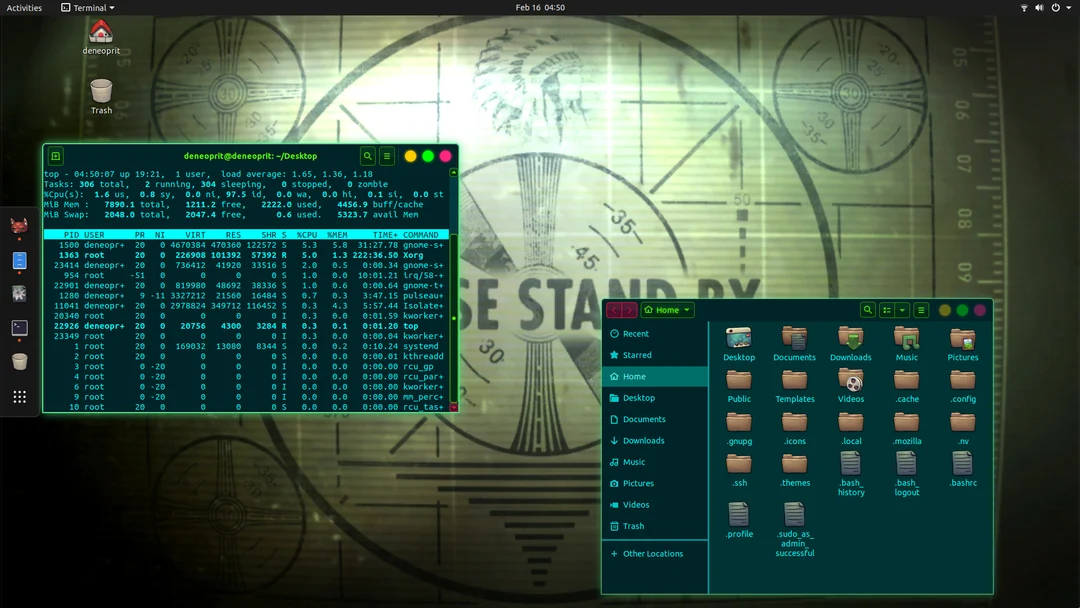The height and width of the screenshot is (608, 1080).
Task: Open a new tab in the terminal
Action: pos(55,156)
